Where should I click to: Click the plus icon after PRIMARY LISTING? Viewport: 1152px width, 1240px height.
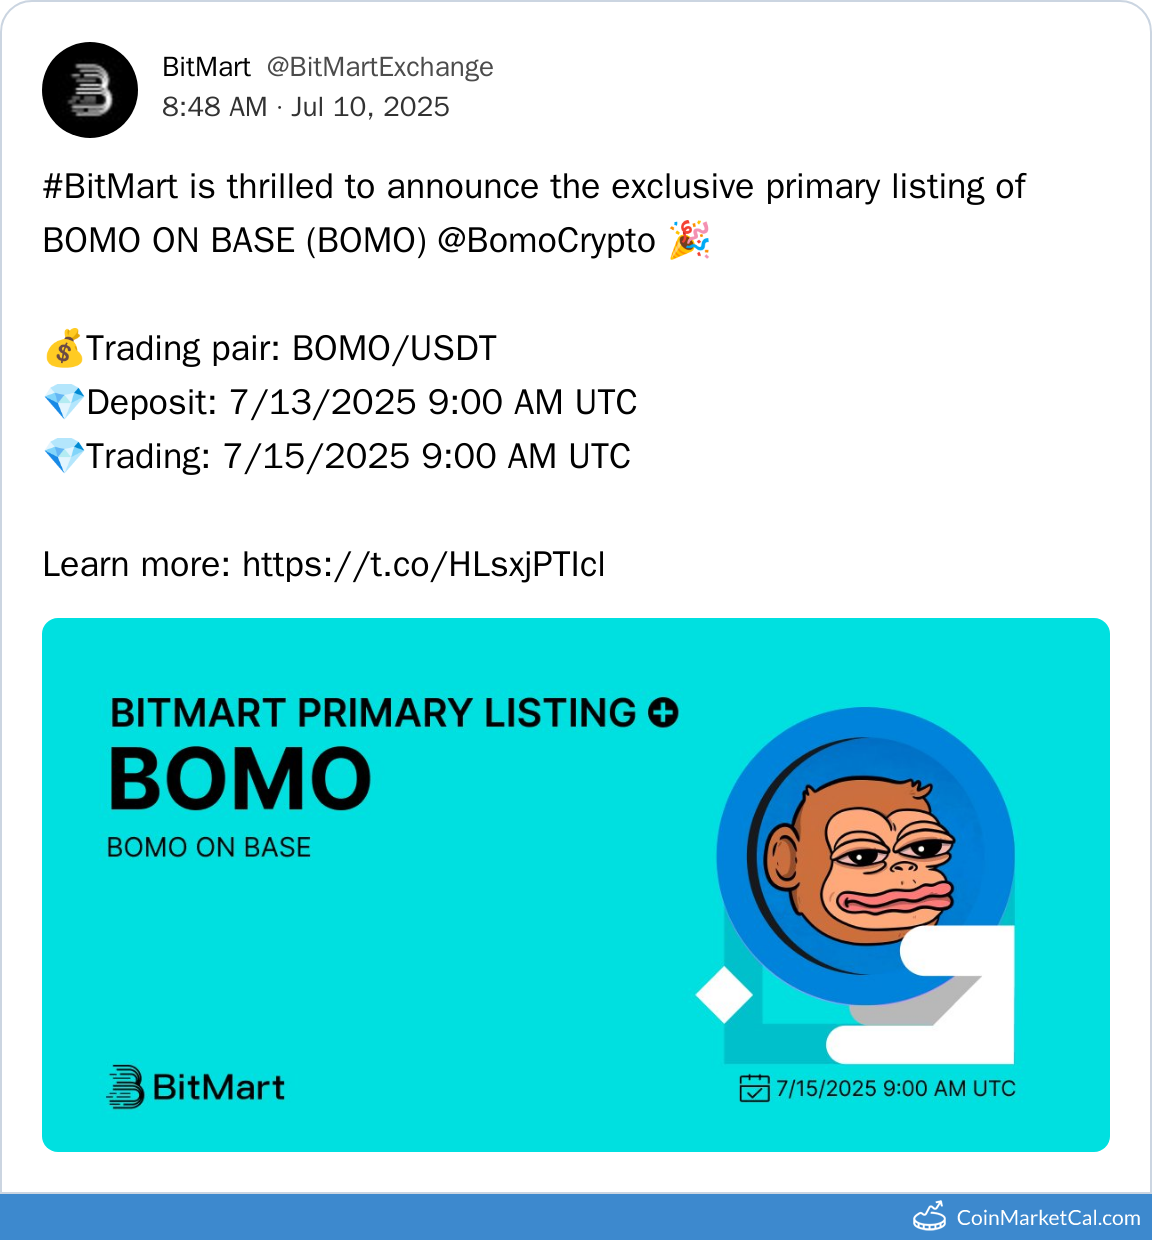(x=663, y=713)
